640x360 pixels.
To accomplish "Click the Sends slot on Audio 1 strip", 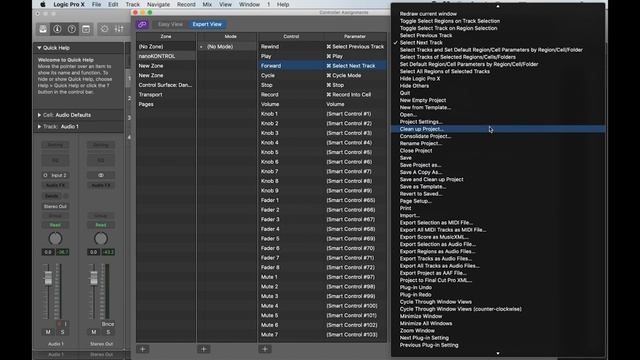I will 52,196.
